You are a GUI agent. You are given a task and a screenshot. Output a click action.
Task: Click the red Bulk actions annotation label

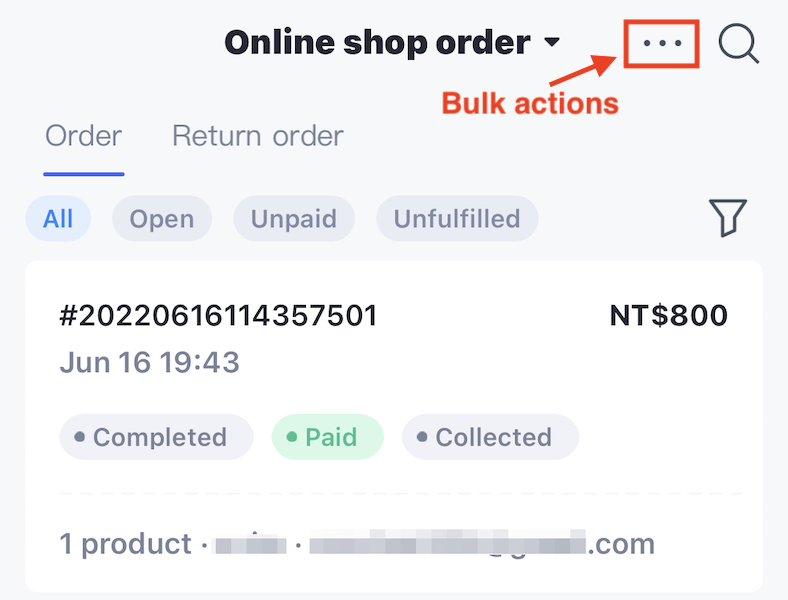tap(530, 104)
